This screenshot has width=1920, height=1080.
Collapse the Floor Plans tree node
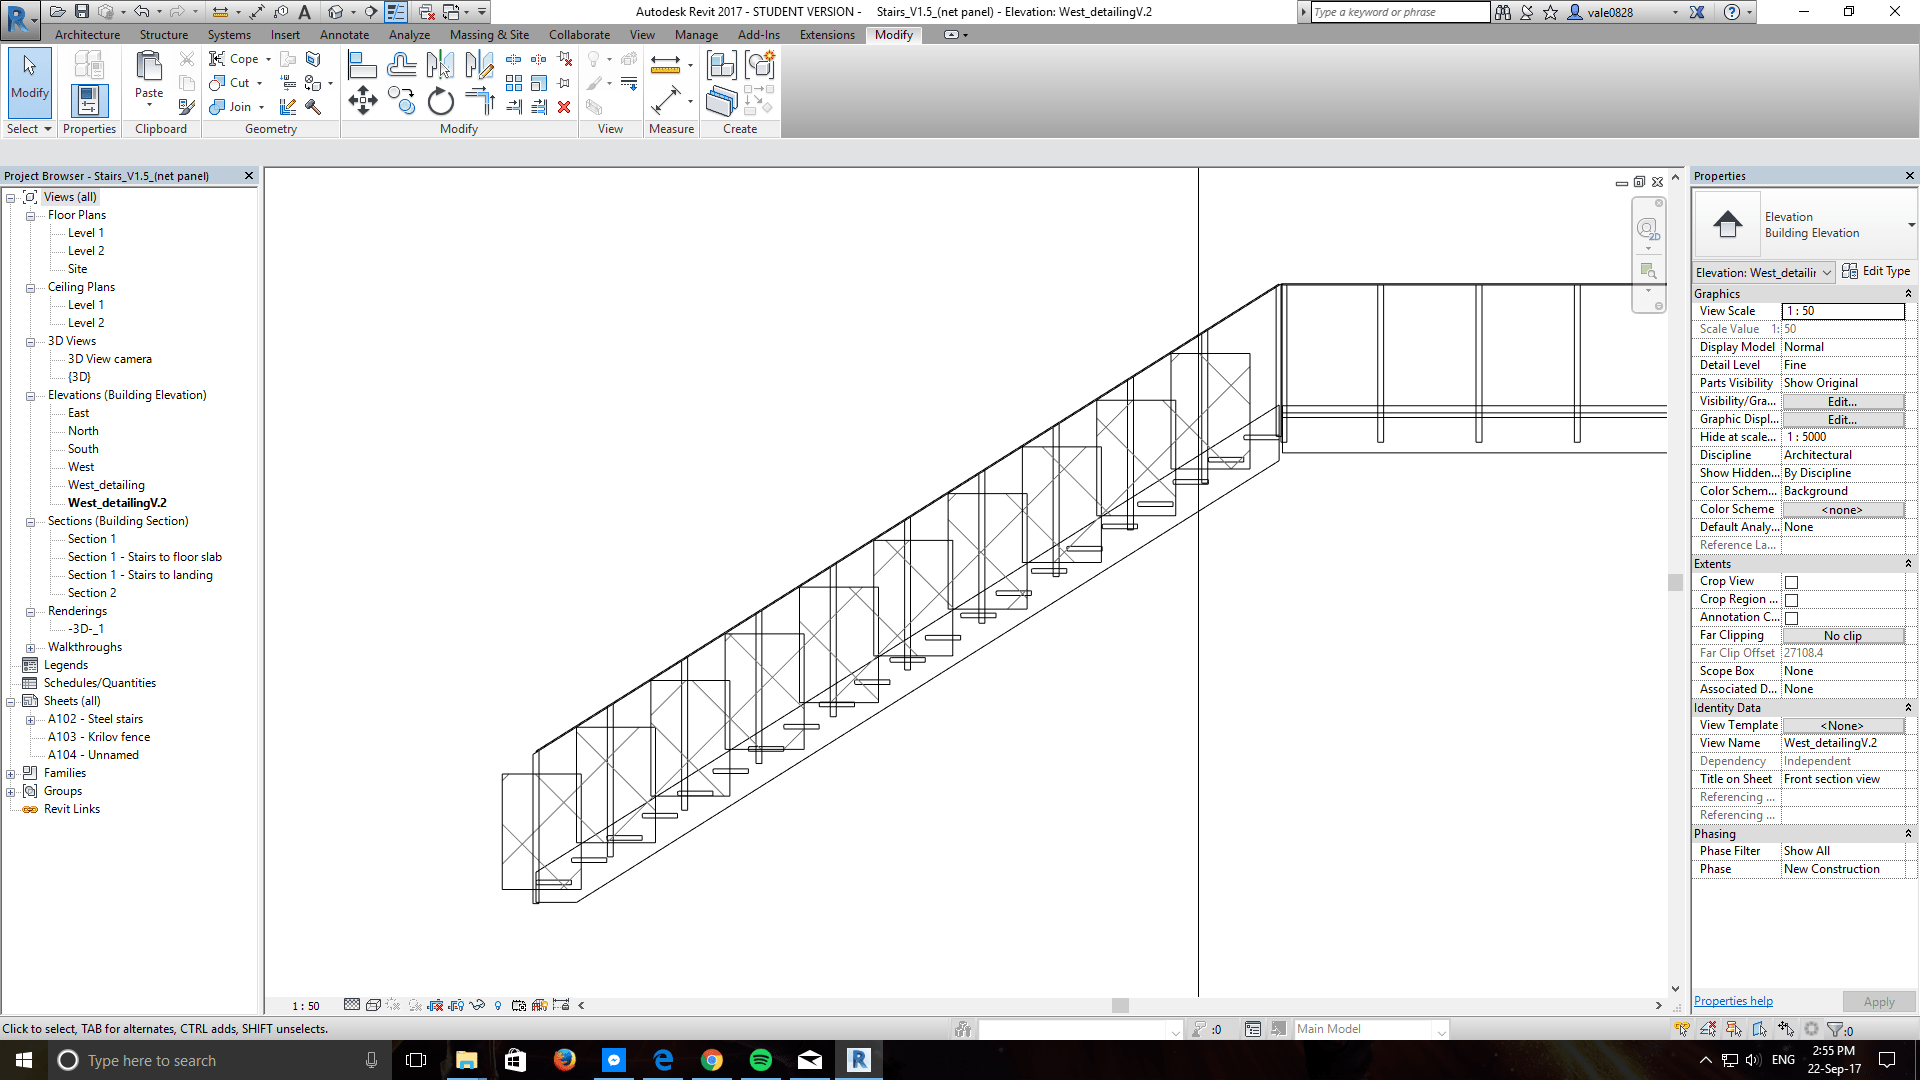30,216
